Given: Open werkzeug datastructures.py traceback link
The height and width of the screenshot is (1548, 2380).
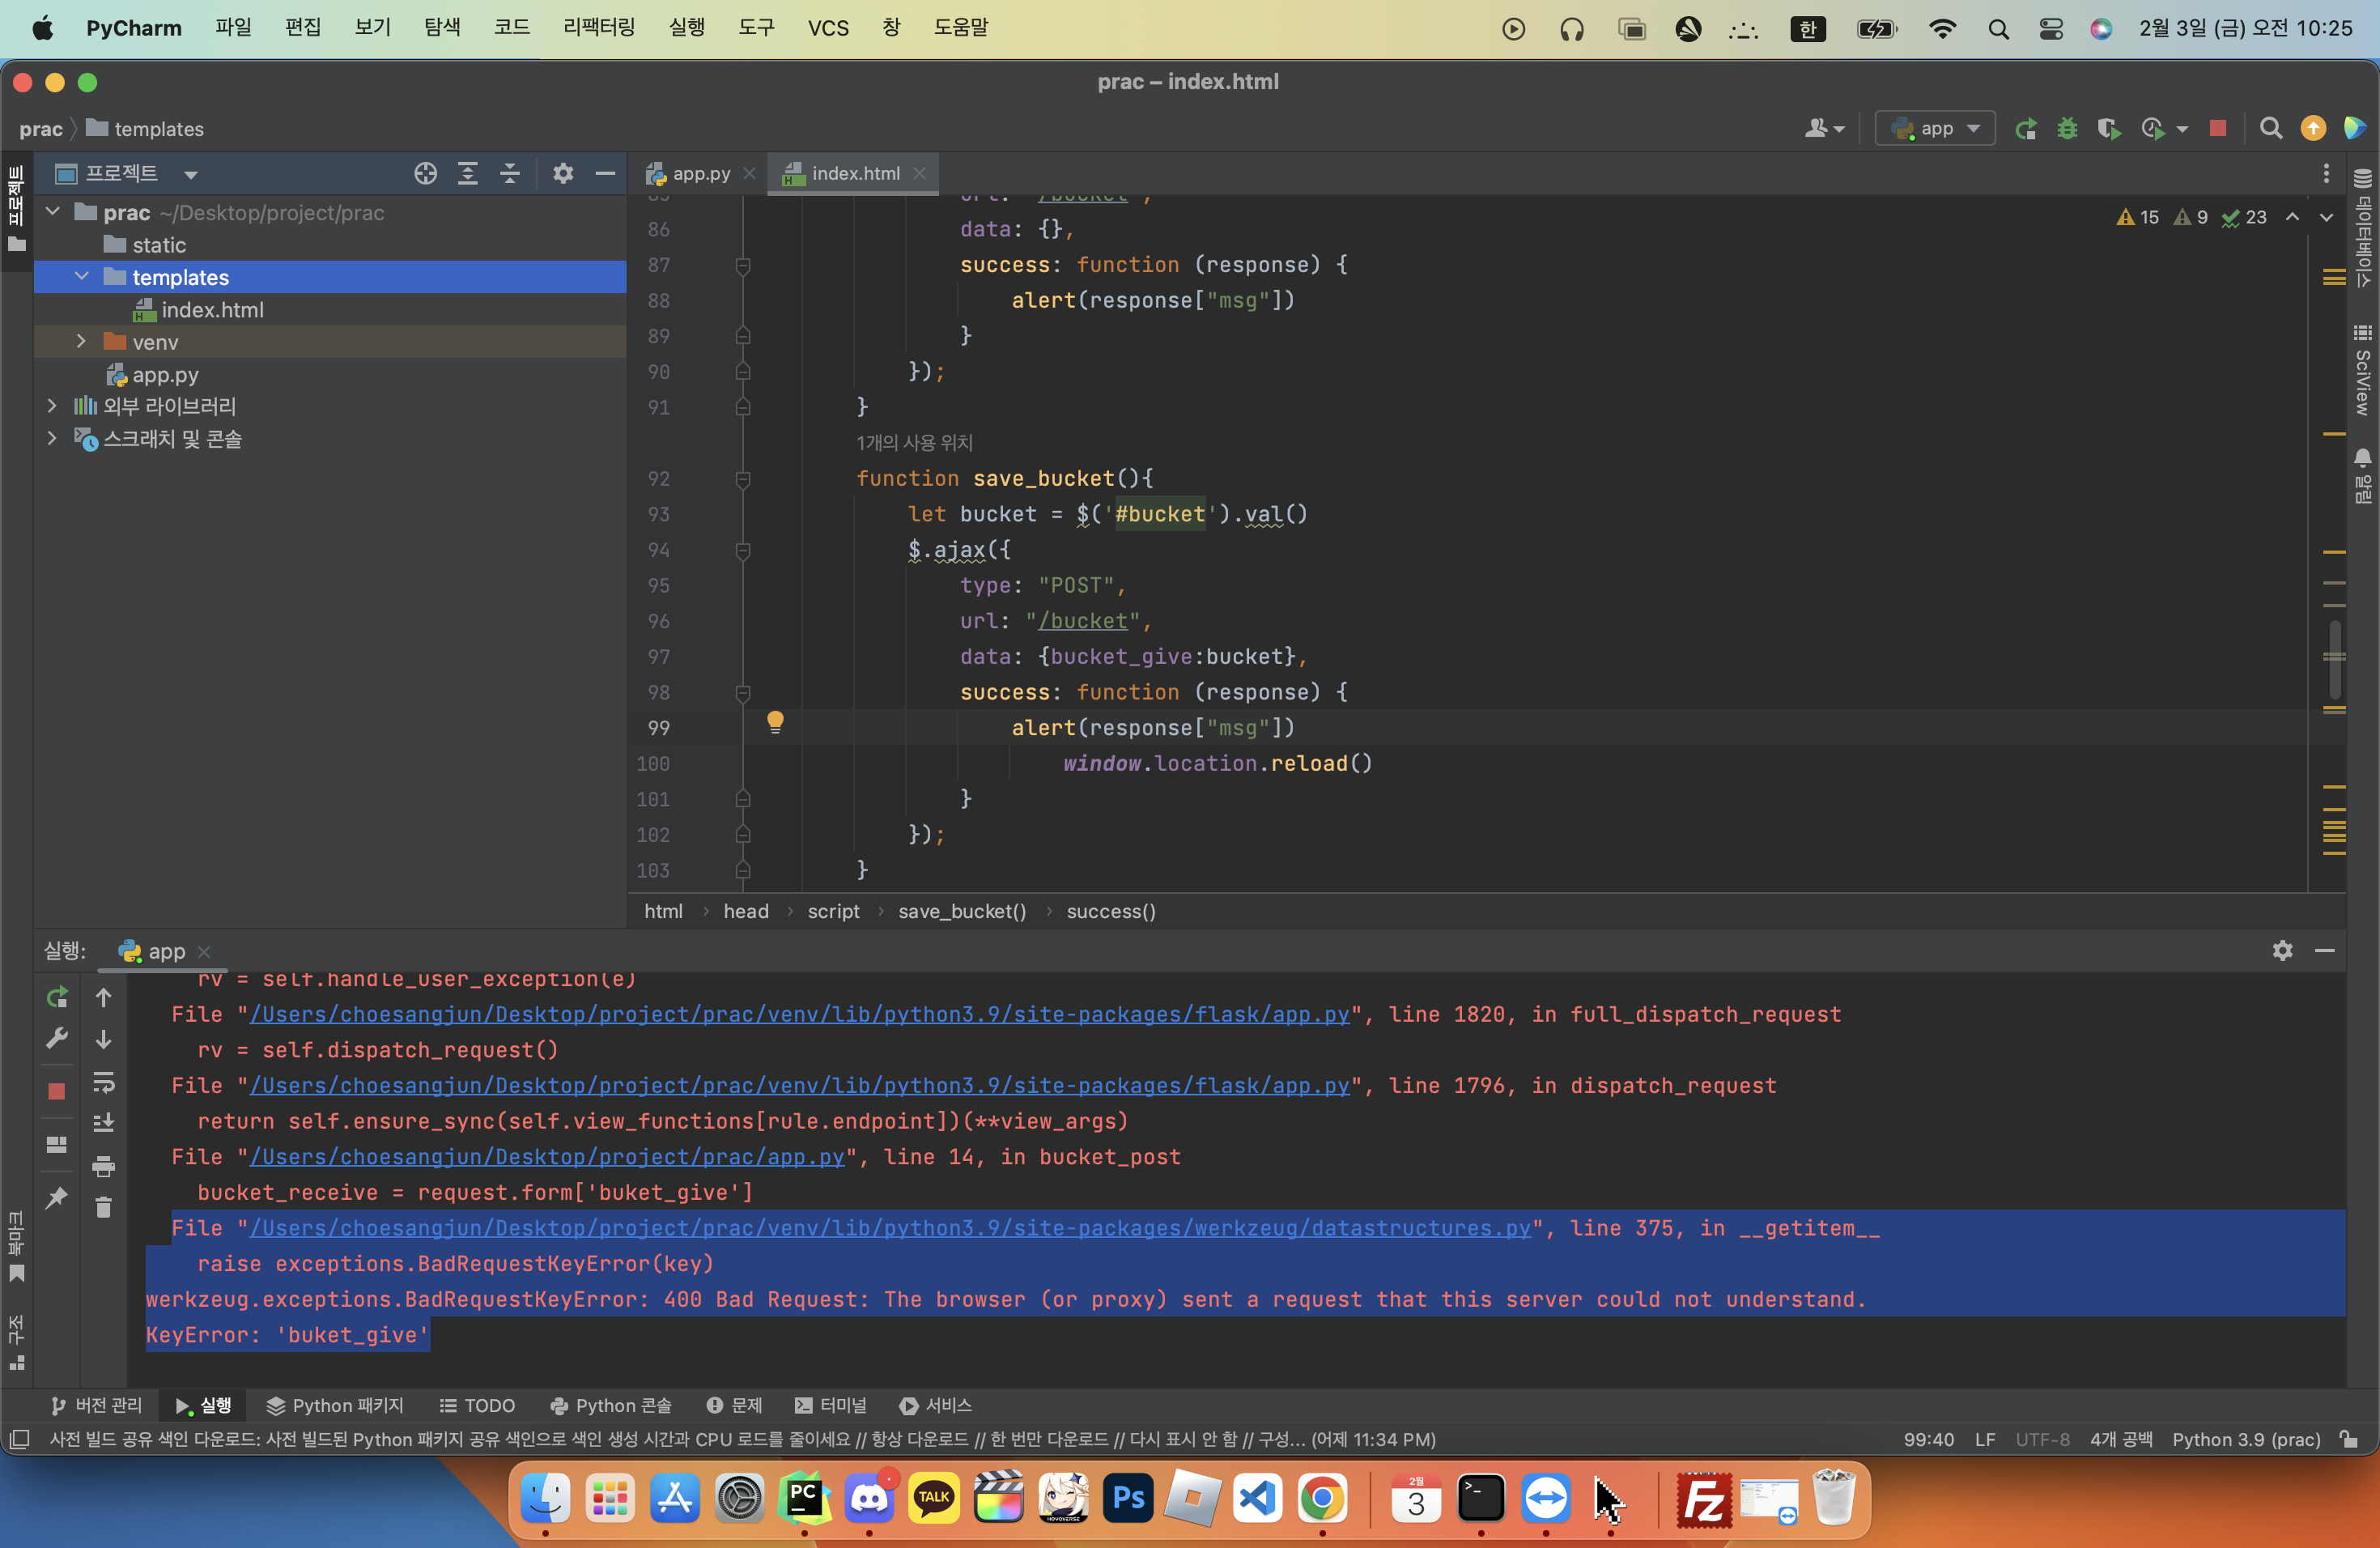Looking at the screenshot, I should 890,1228.
